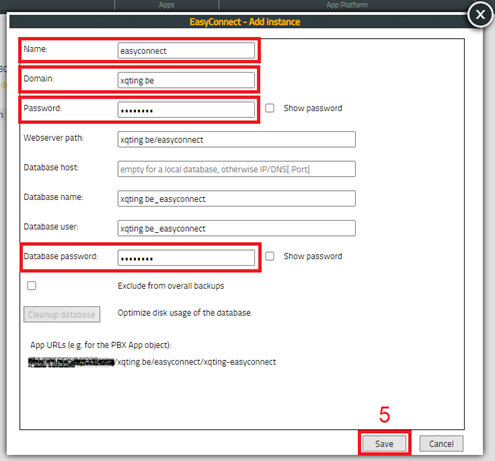Open the App Platform tab behind dialog
The width and height of the screenshot is (495, 461).
click(347, 5)
